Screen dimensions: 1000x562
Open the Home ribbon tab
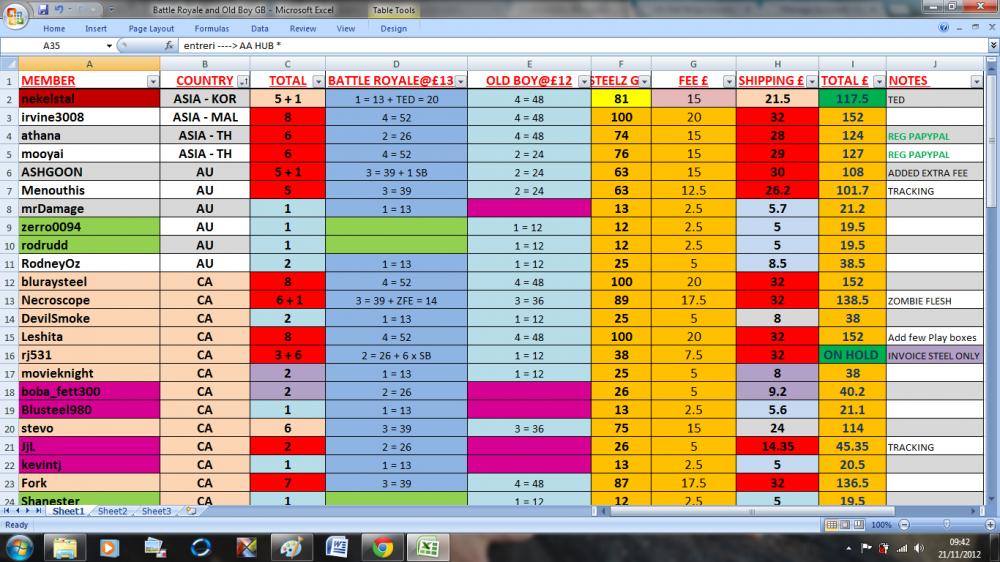(54, 28)
